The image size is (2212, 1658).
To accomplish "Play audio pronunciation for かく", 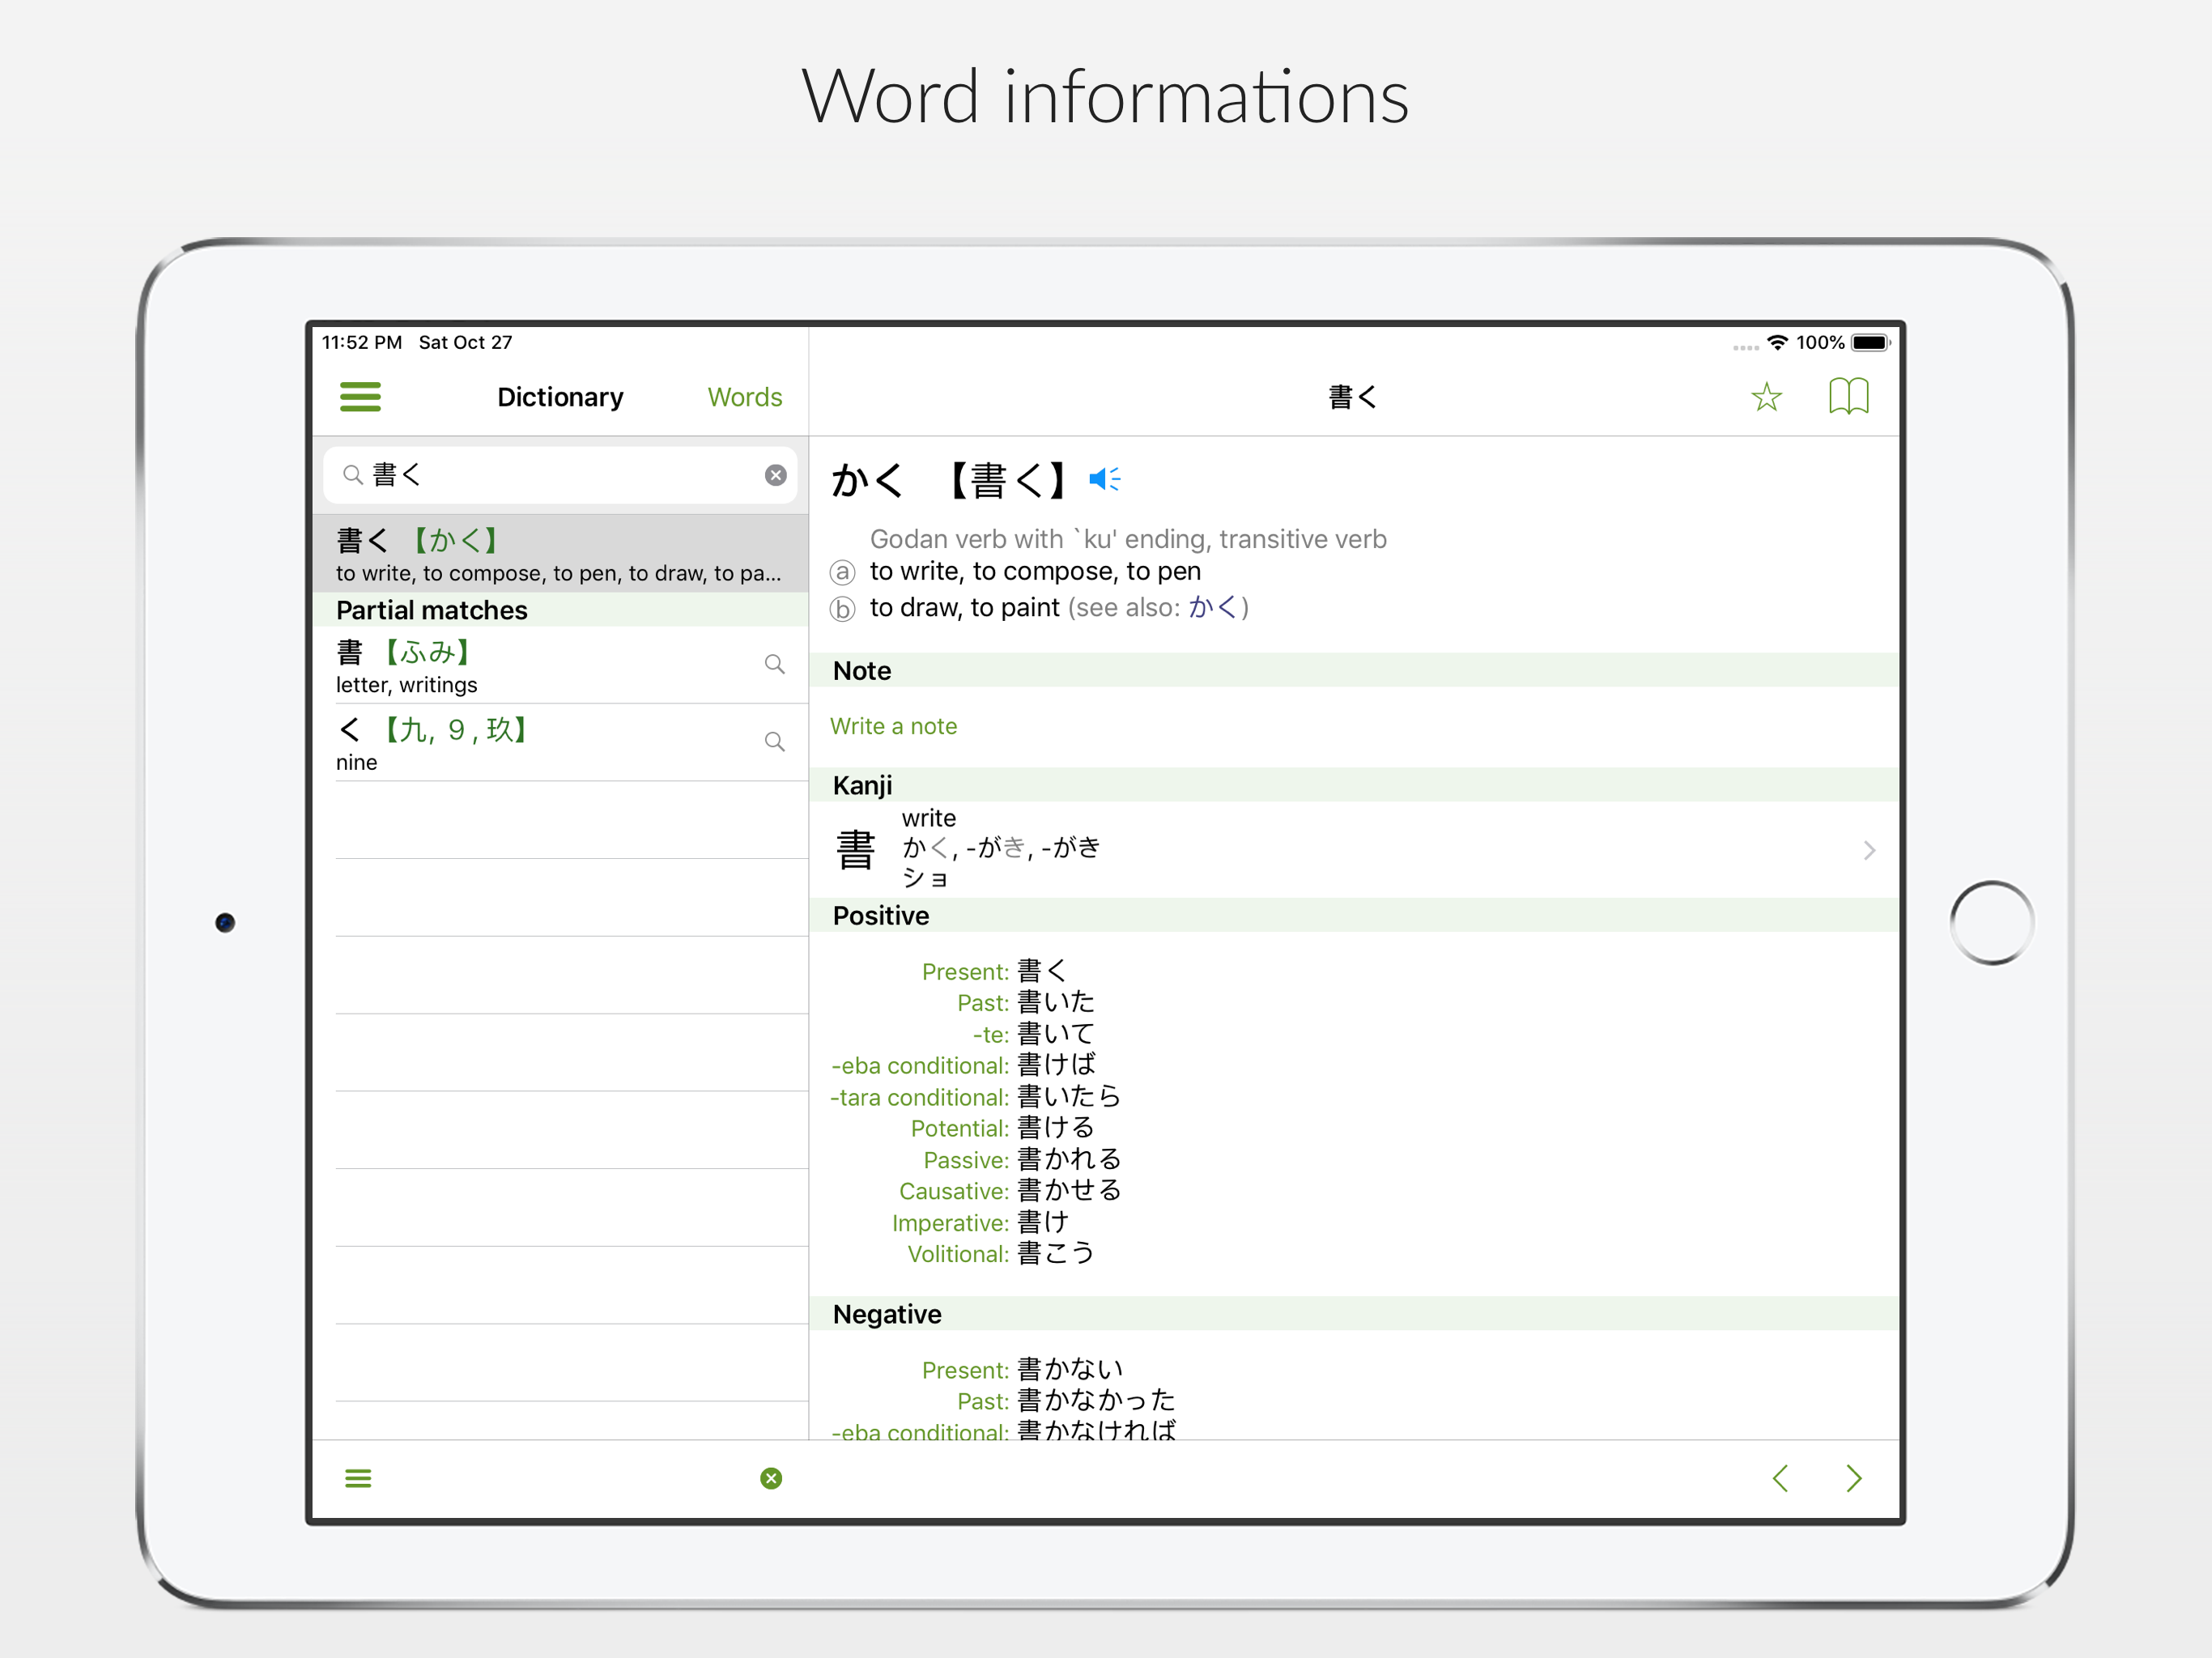I will coord(1105,479).
